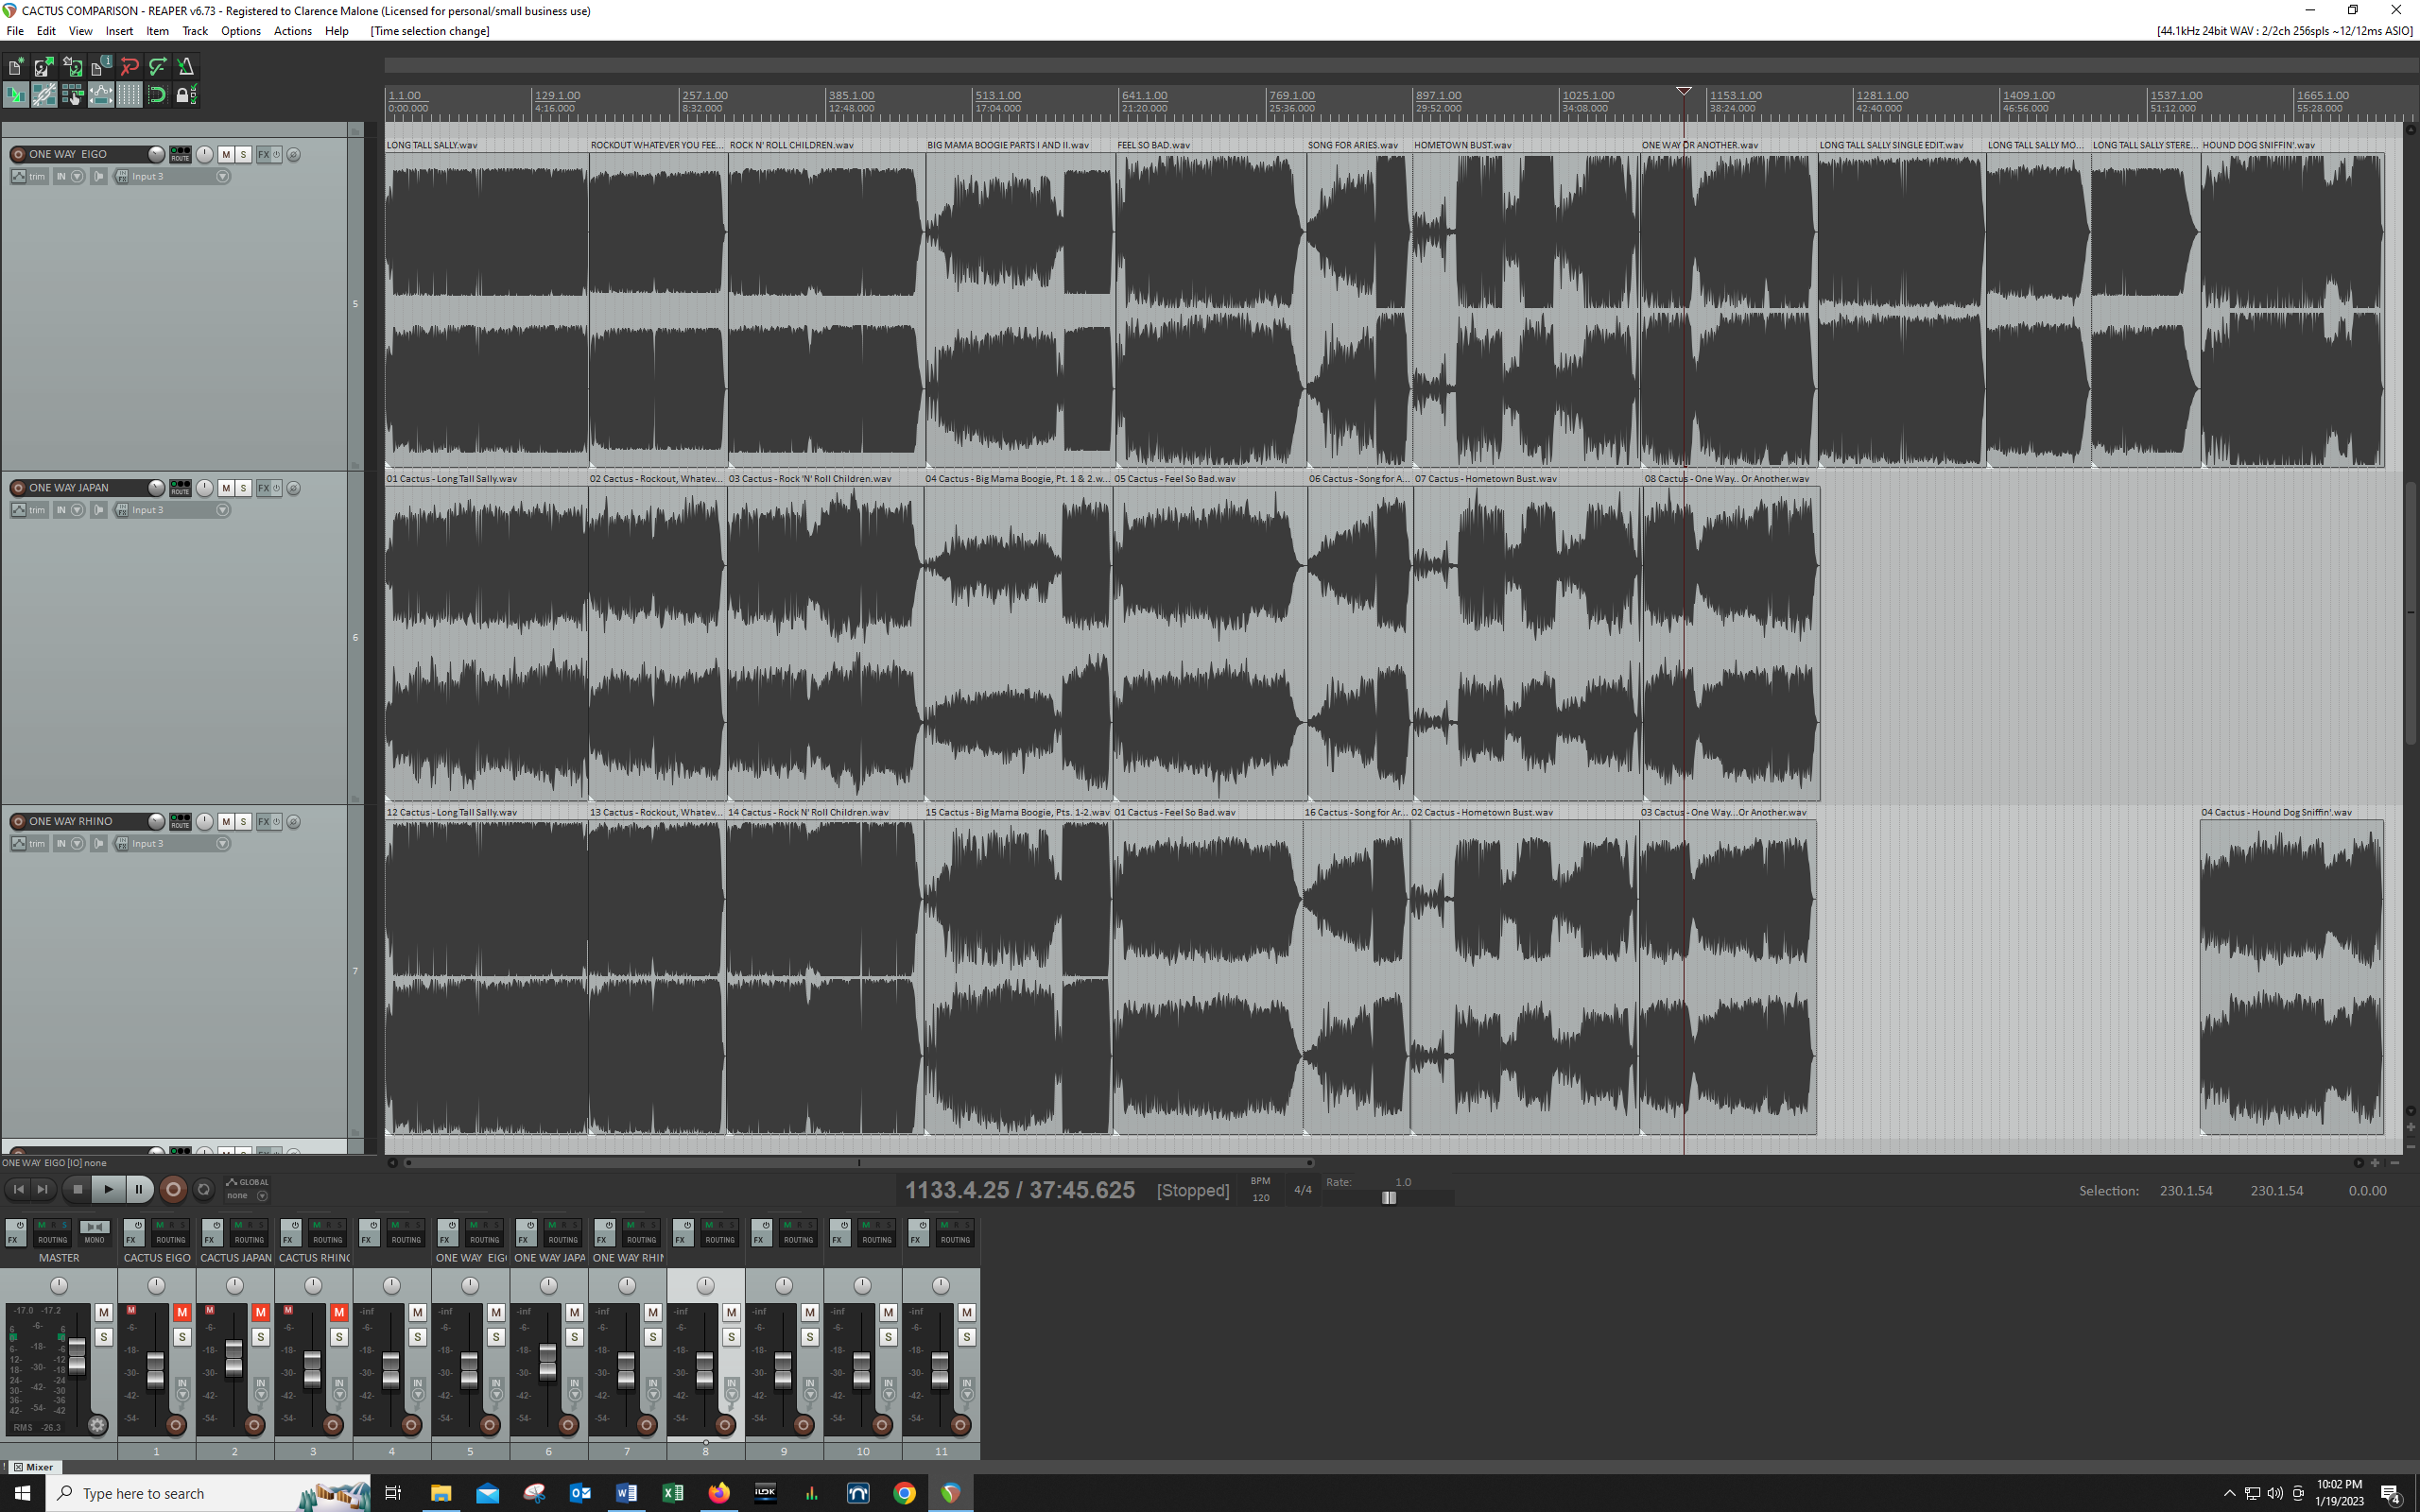Toggle the snap magnet icon
This screenshot has height=1512, width=2420.
(x=157, y=95)
